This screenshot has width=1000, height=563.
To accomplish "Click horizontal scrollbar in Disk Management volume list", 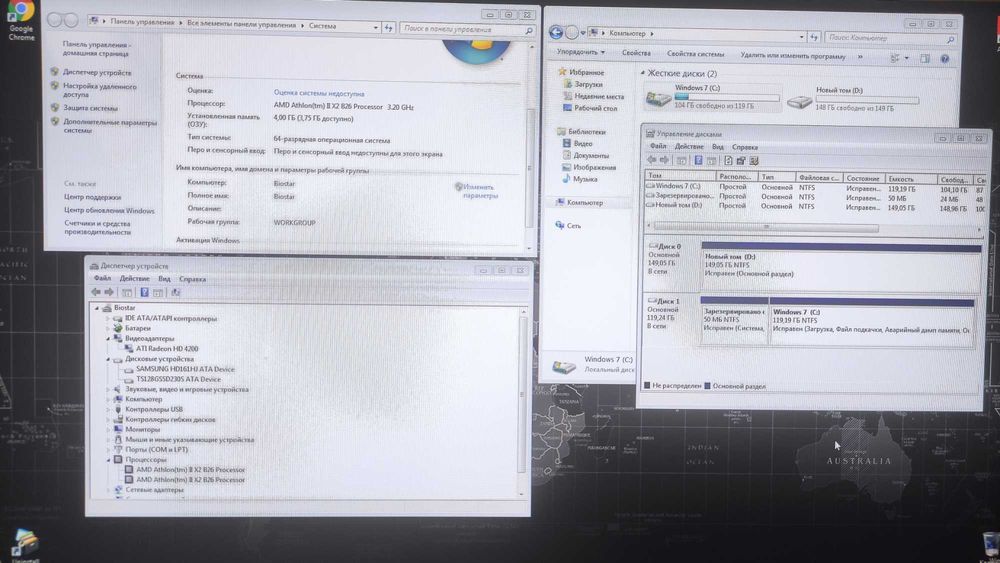I will 765,227.
